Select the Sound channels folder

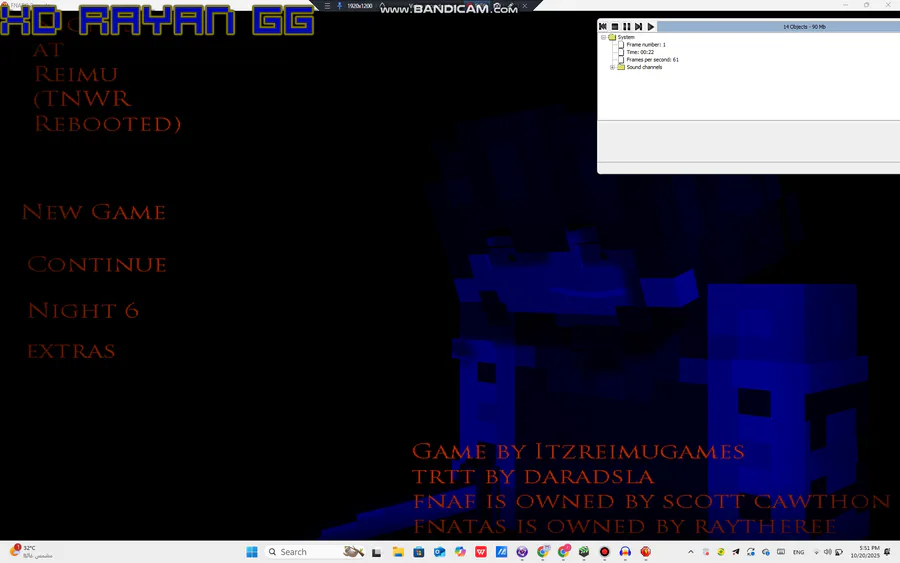tap(640, 67)
